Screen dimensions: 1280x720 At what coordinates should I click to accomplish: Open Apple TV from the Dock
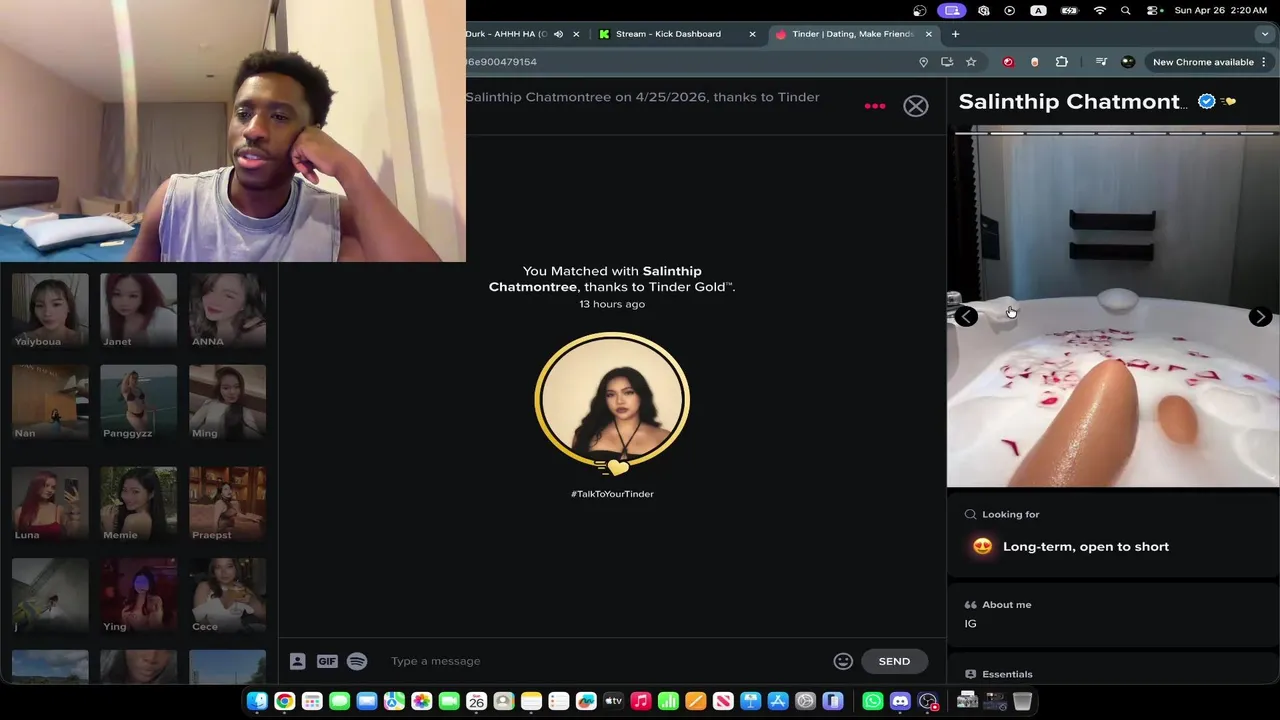(x=614, y=701)
